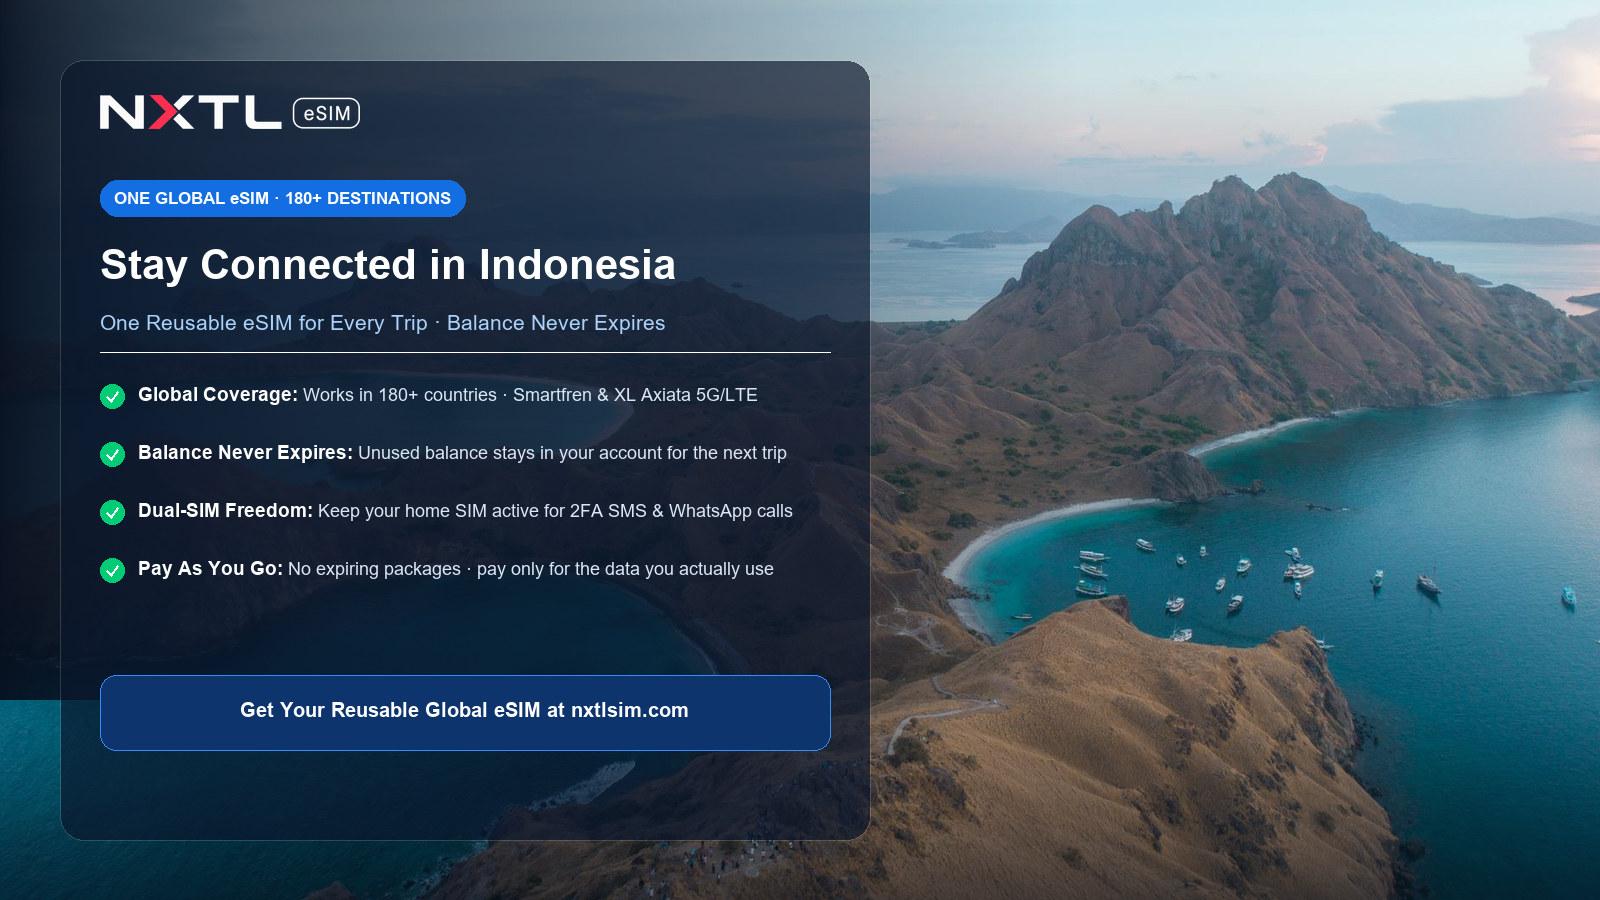The height and width of the screenshot is (900, 1600).
Task: Click the ONE GLOBAL eSIM 180+ DESTINATIONS pill
Action: point(283,198)
